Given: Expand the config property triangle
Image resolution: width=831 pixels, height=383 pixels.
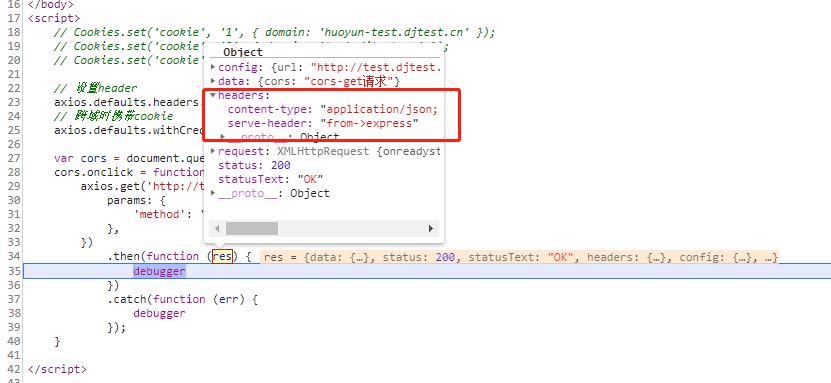Looking at the screenshot, I should click(x=213, y=67).
